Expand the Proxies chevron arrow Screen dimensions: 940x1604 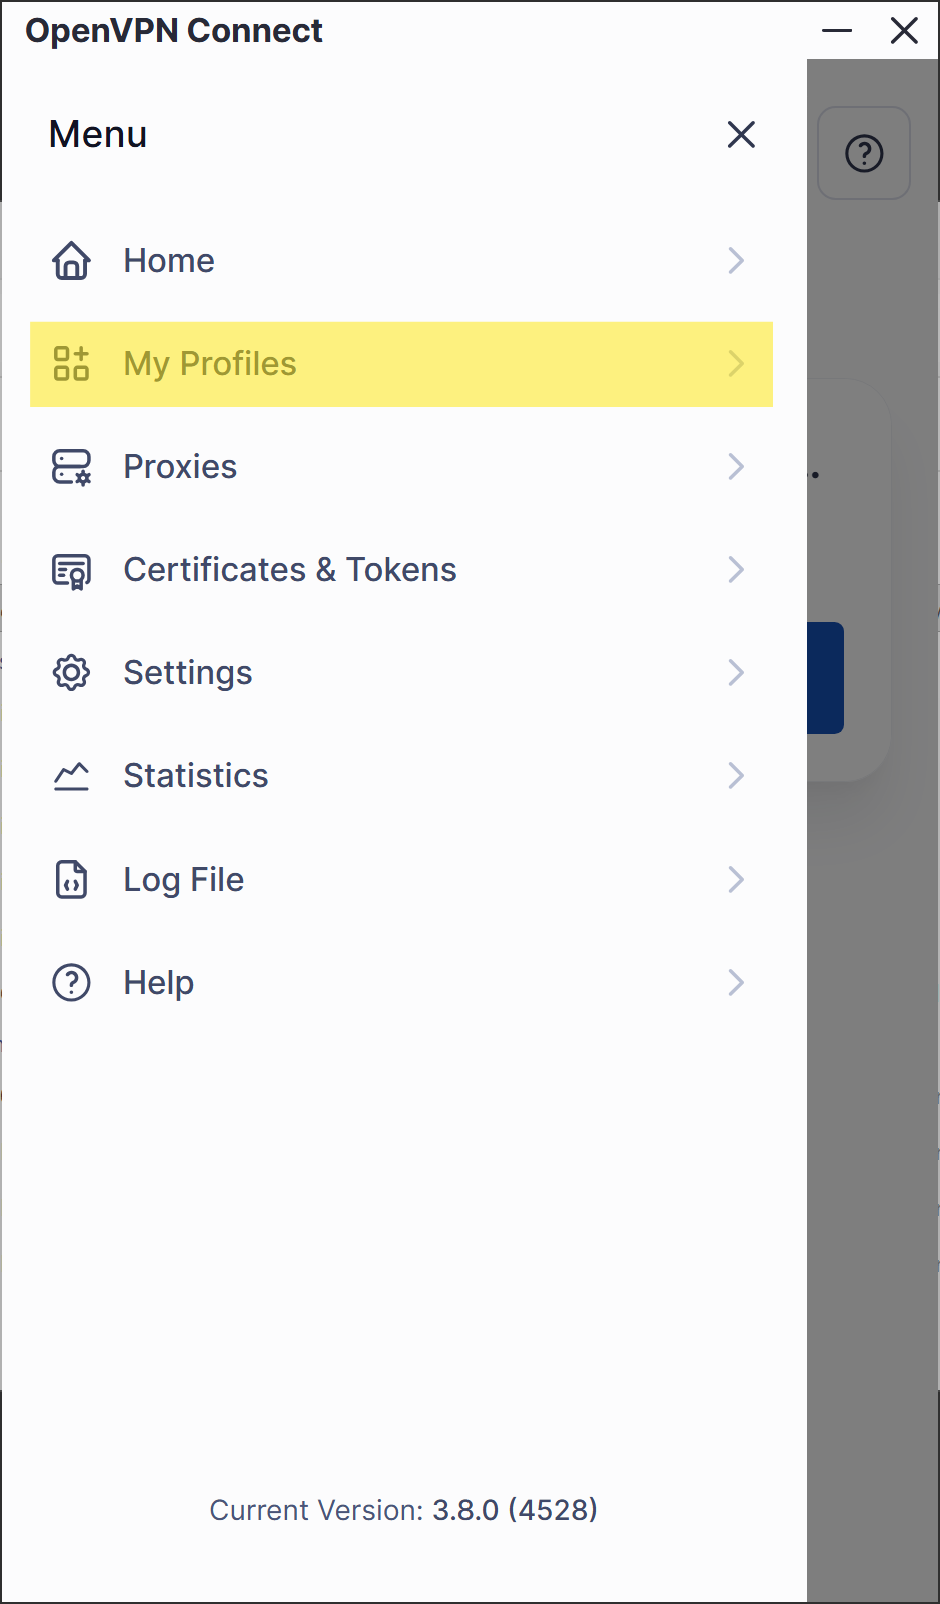point(736,467)
